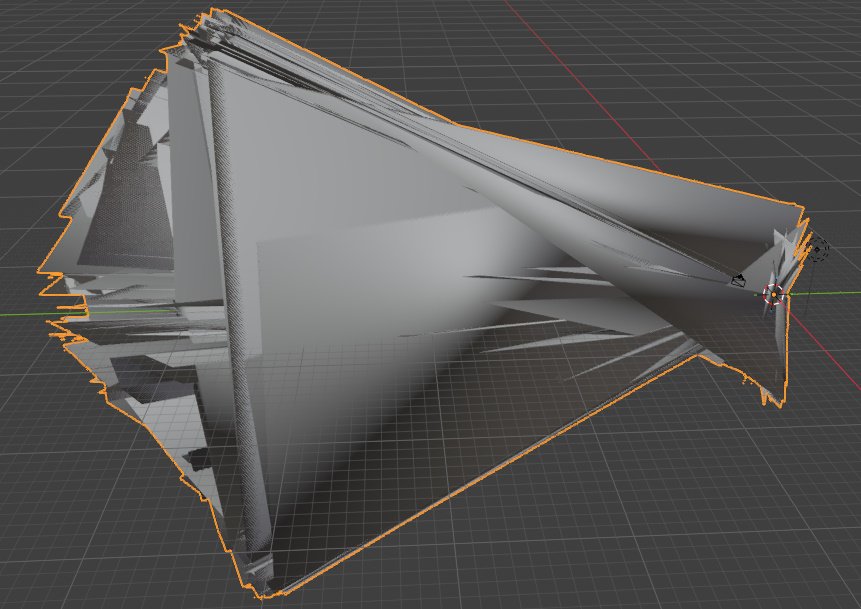The height and width of the screenshot is (609, 861).
Task: Click the far-left pointed corner of the mesh
Action: click(x=42, y=271)
